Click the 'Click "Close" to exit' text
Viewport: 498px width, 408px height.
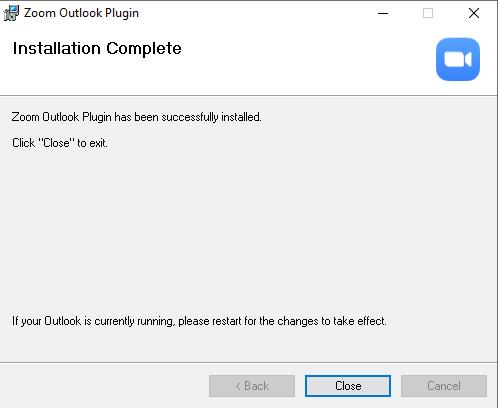coord(60,143)
